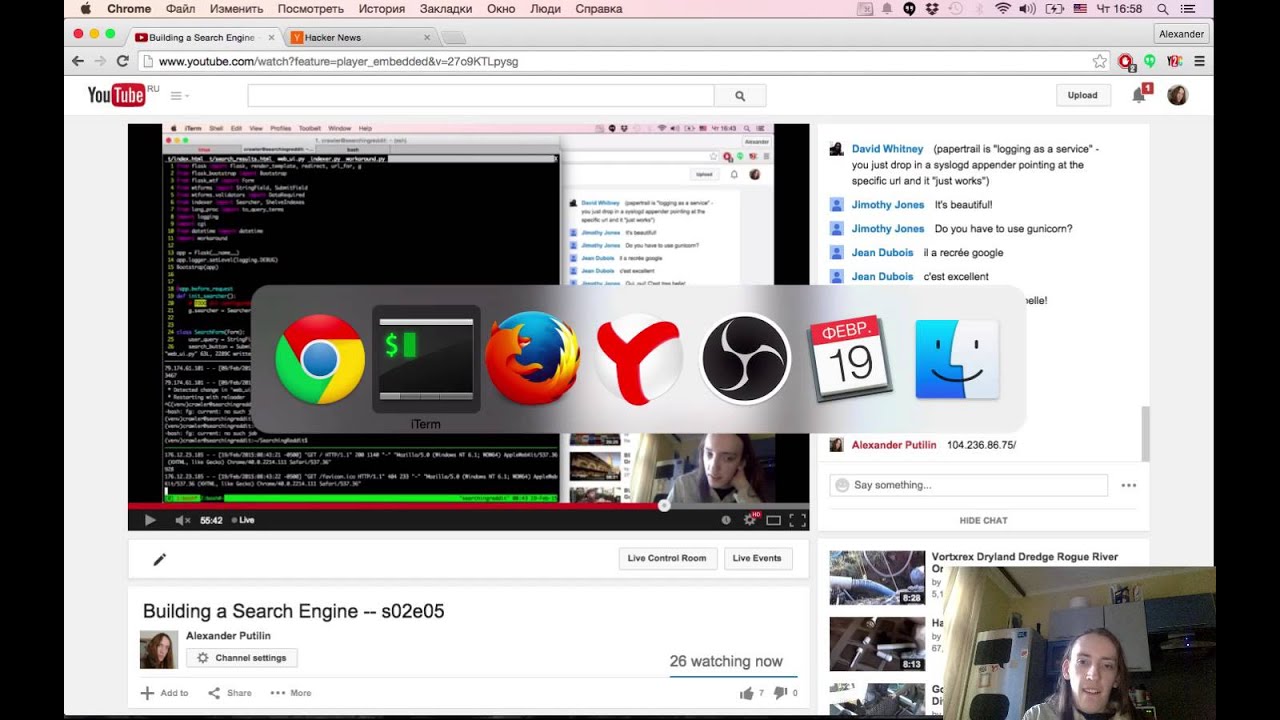
Task: Click the browser address bar
Action: (613, 61)
